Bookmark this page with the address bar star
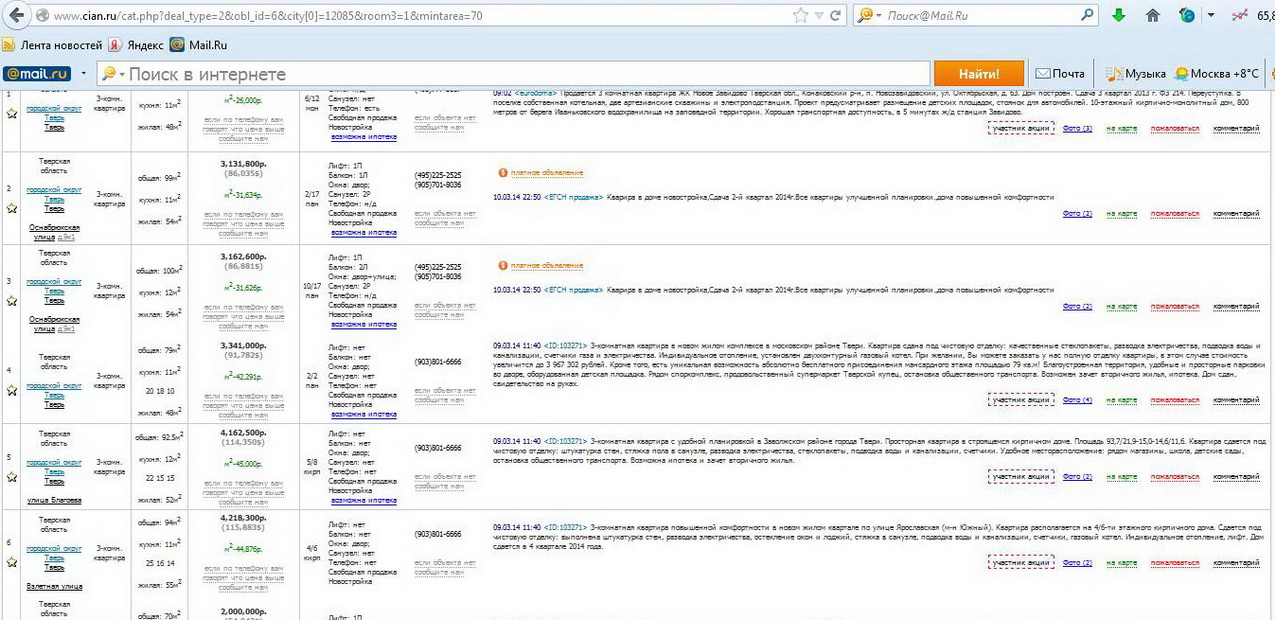1275x620 pixels. point(800,16)
